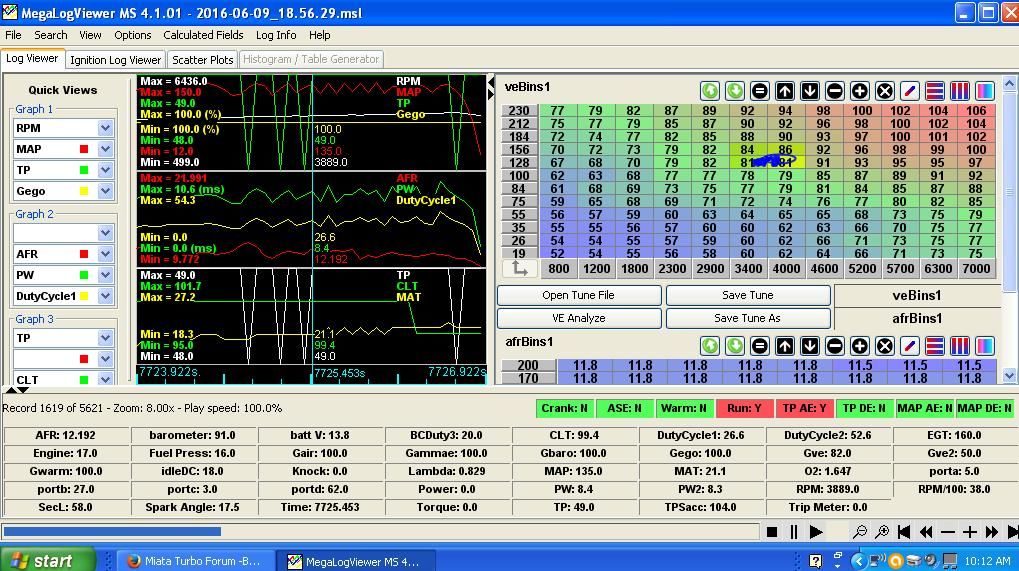Click the Open Tune File button
The height and width of the screenshot is (571, 1019).
point(579,295)
